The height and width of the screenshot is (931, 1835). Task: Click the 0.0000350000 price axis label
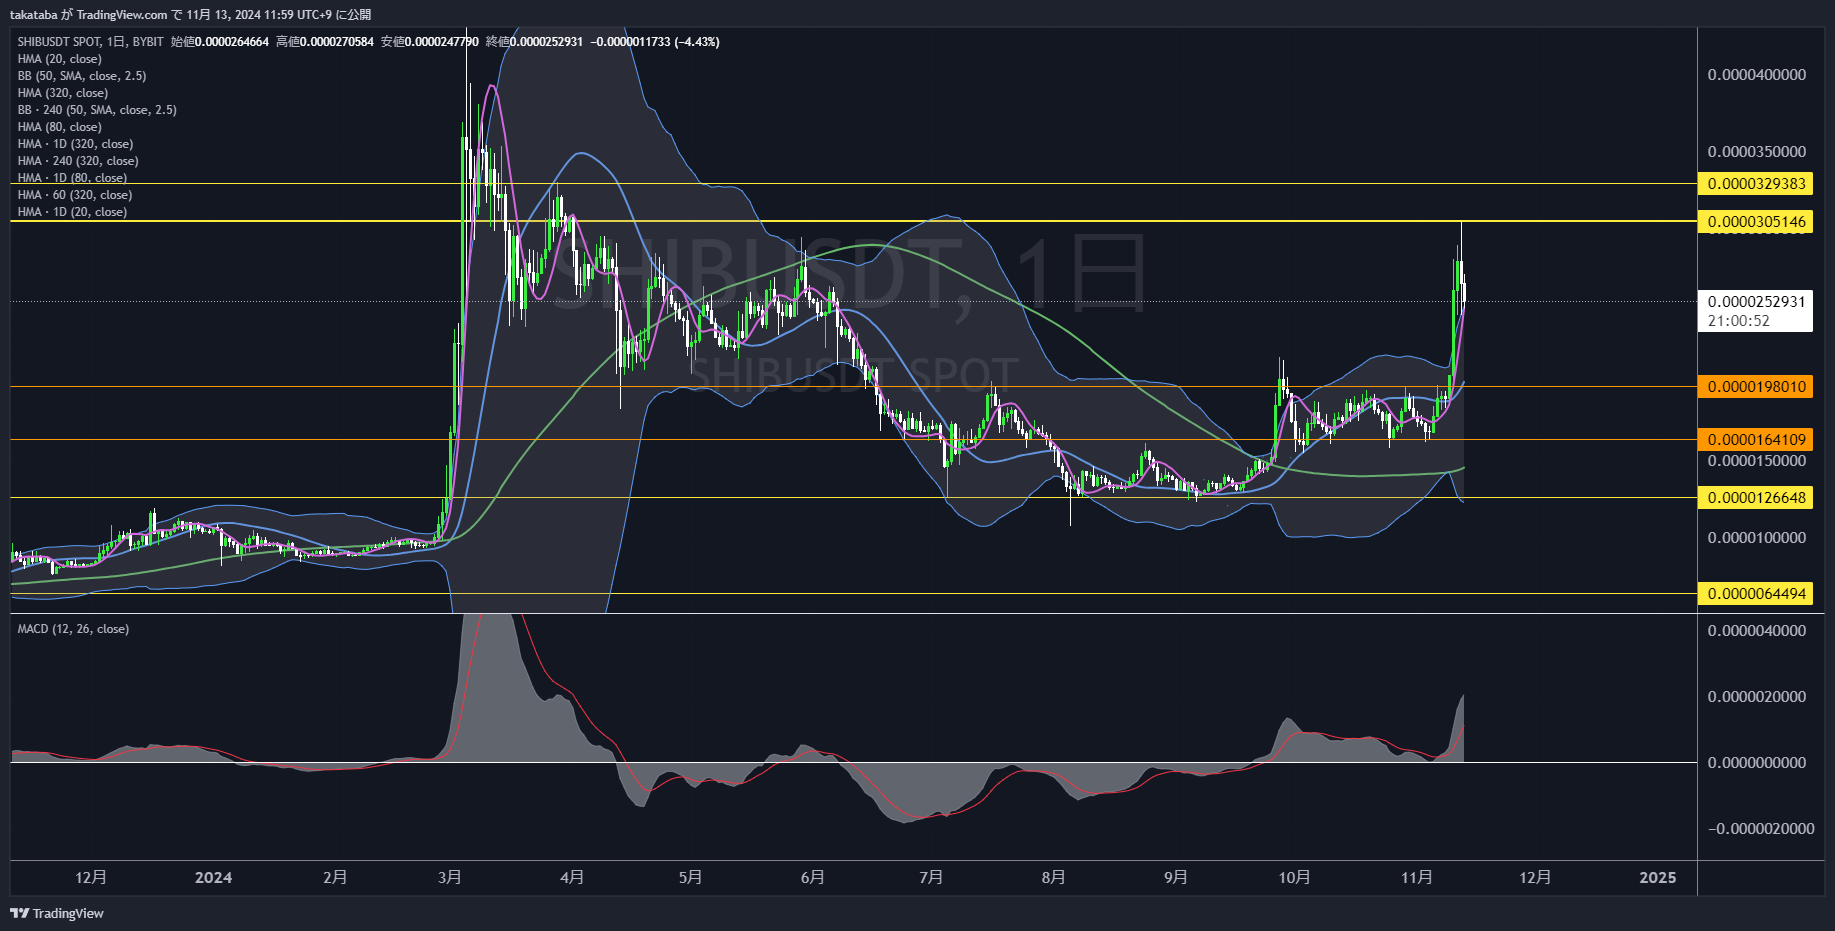[x=1757, y=152]
